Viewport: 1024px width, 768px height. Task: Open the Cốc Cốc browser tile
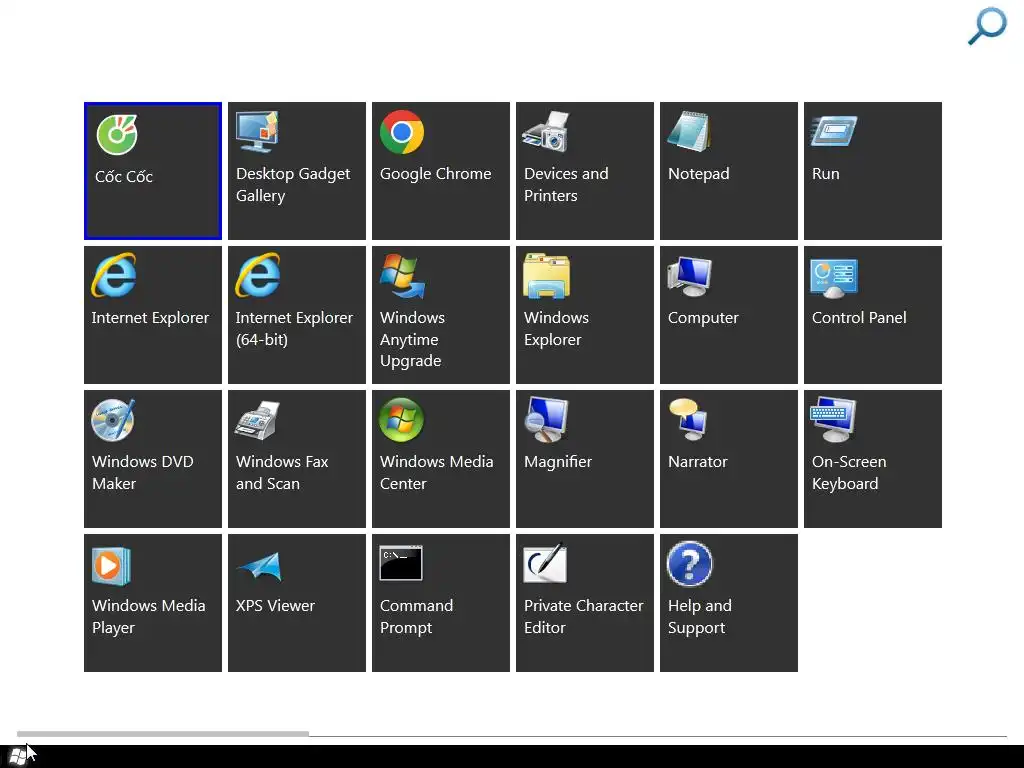(153, 171)
